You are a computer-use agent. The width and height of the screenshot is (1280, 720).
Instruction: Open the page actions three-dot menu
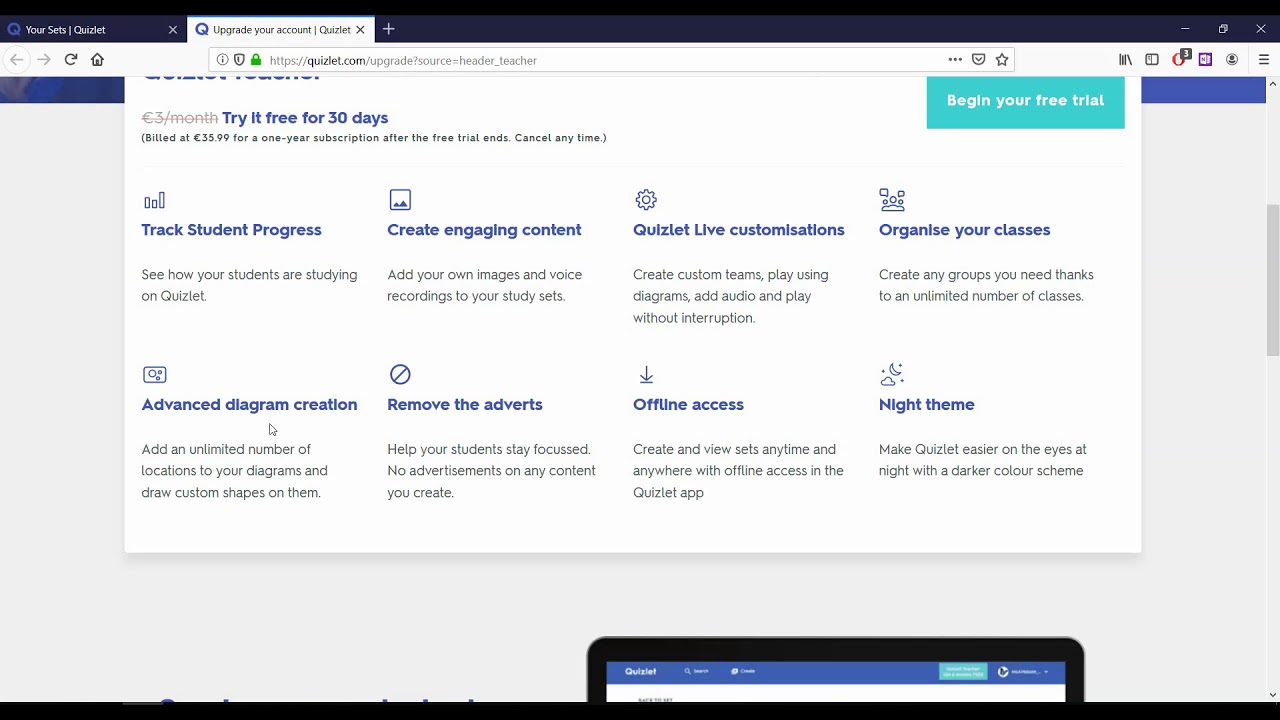click(x=955, y=60)
